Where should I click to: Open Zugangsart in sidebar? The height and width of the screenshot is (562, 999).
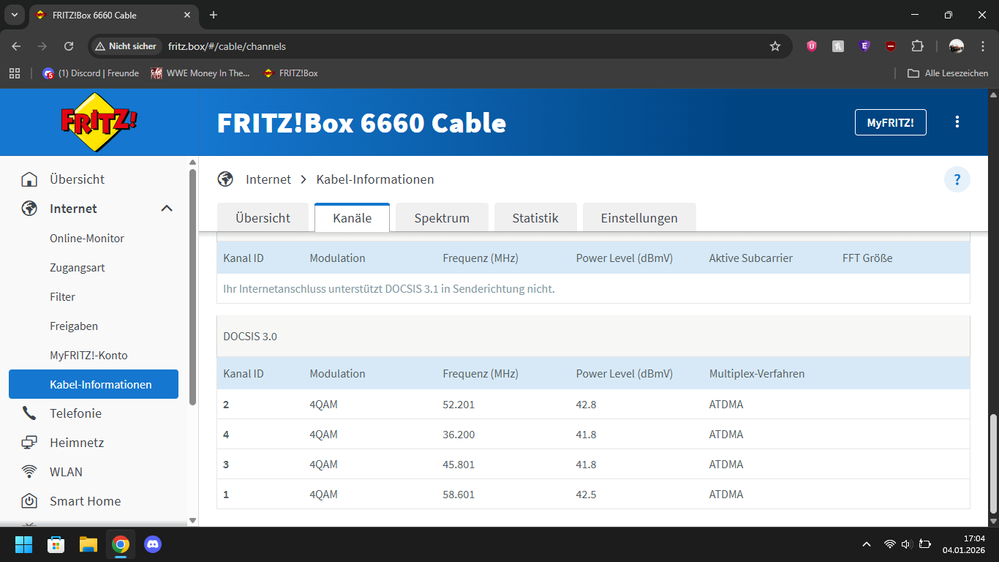(x=77, y=268)
